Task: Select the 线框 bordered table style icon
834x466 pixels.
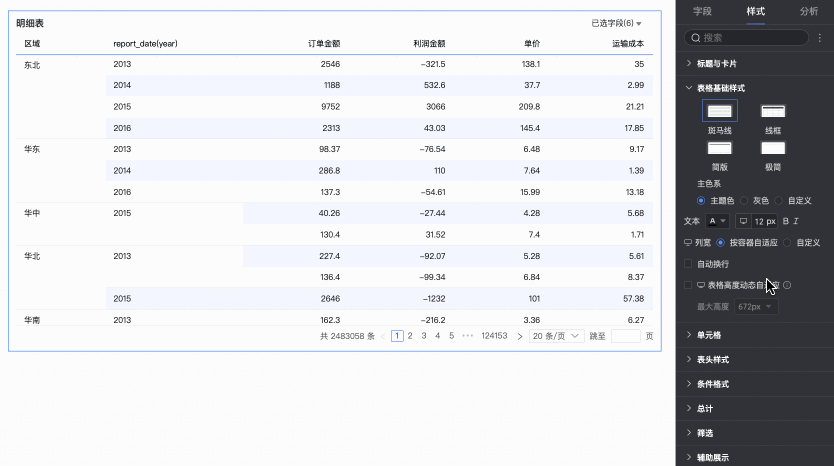Action: pos(773,111)
